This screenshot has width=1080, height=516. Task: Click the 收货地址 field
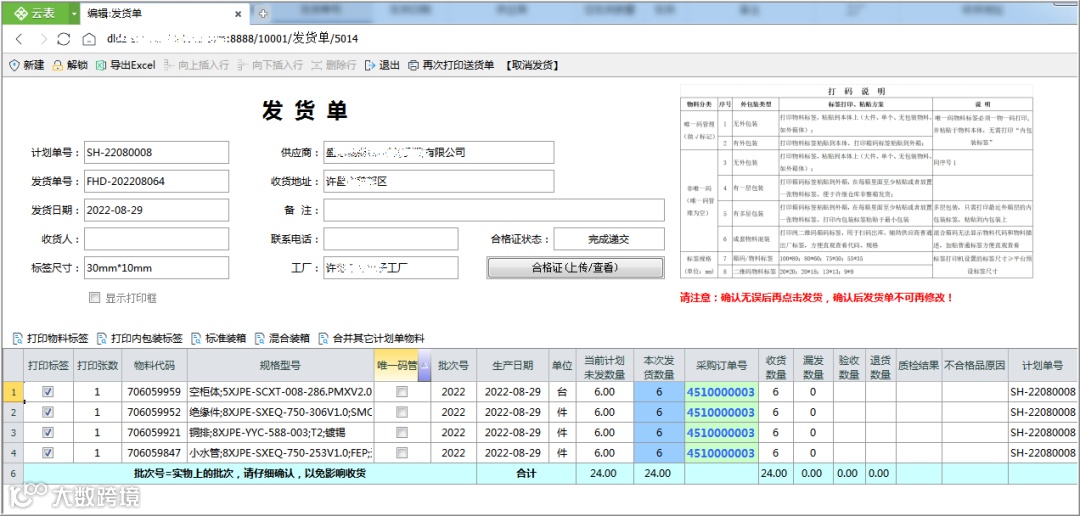[439, 181]
